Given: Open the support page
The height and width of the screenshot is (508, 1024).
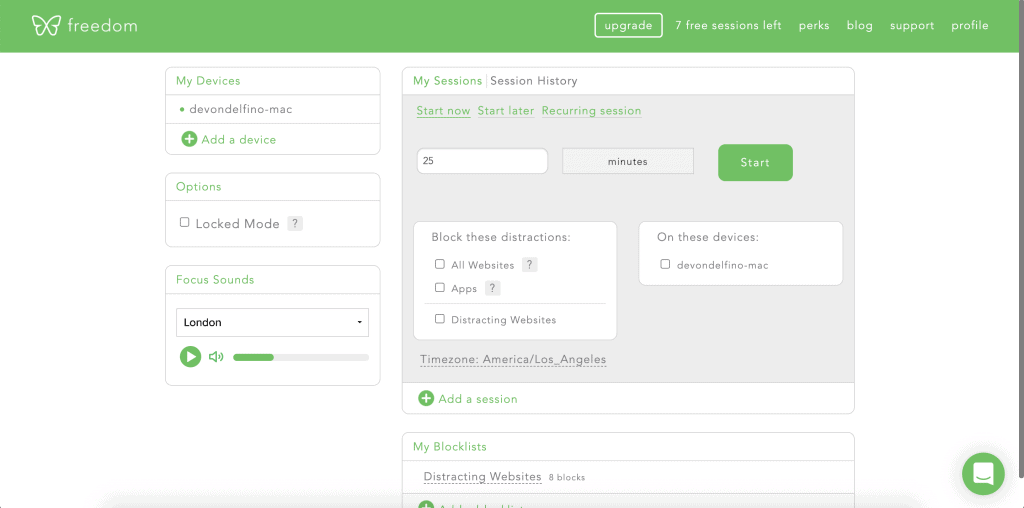Looking at the screenshot, I should point(912,26).
